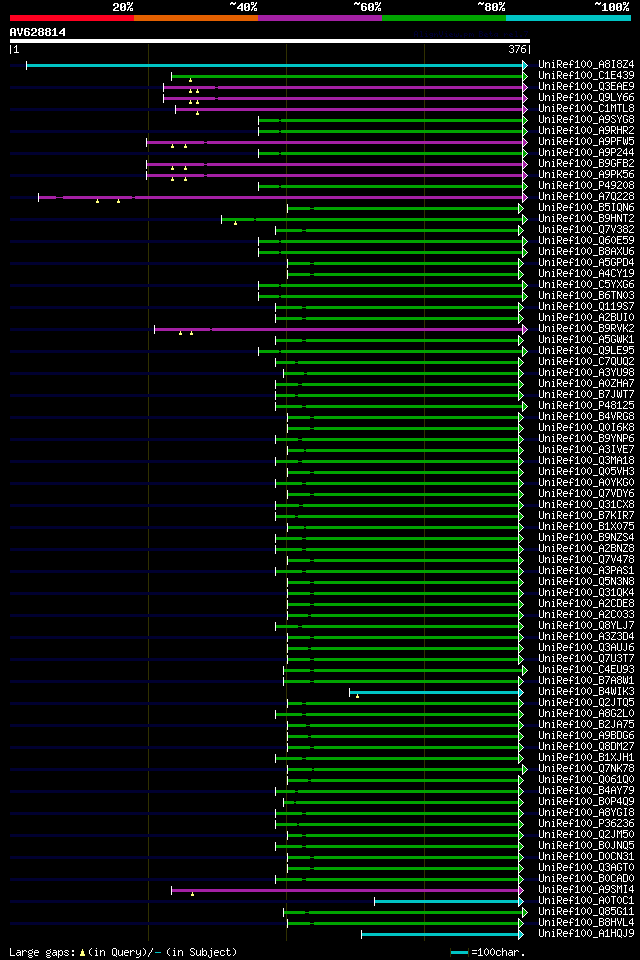Select label UniRef100_Q8DM27

point(586,747)
